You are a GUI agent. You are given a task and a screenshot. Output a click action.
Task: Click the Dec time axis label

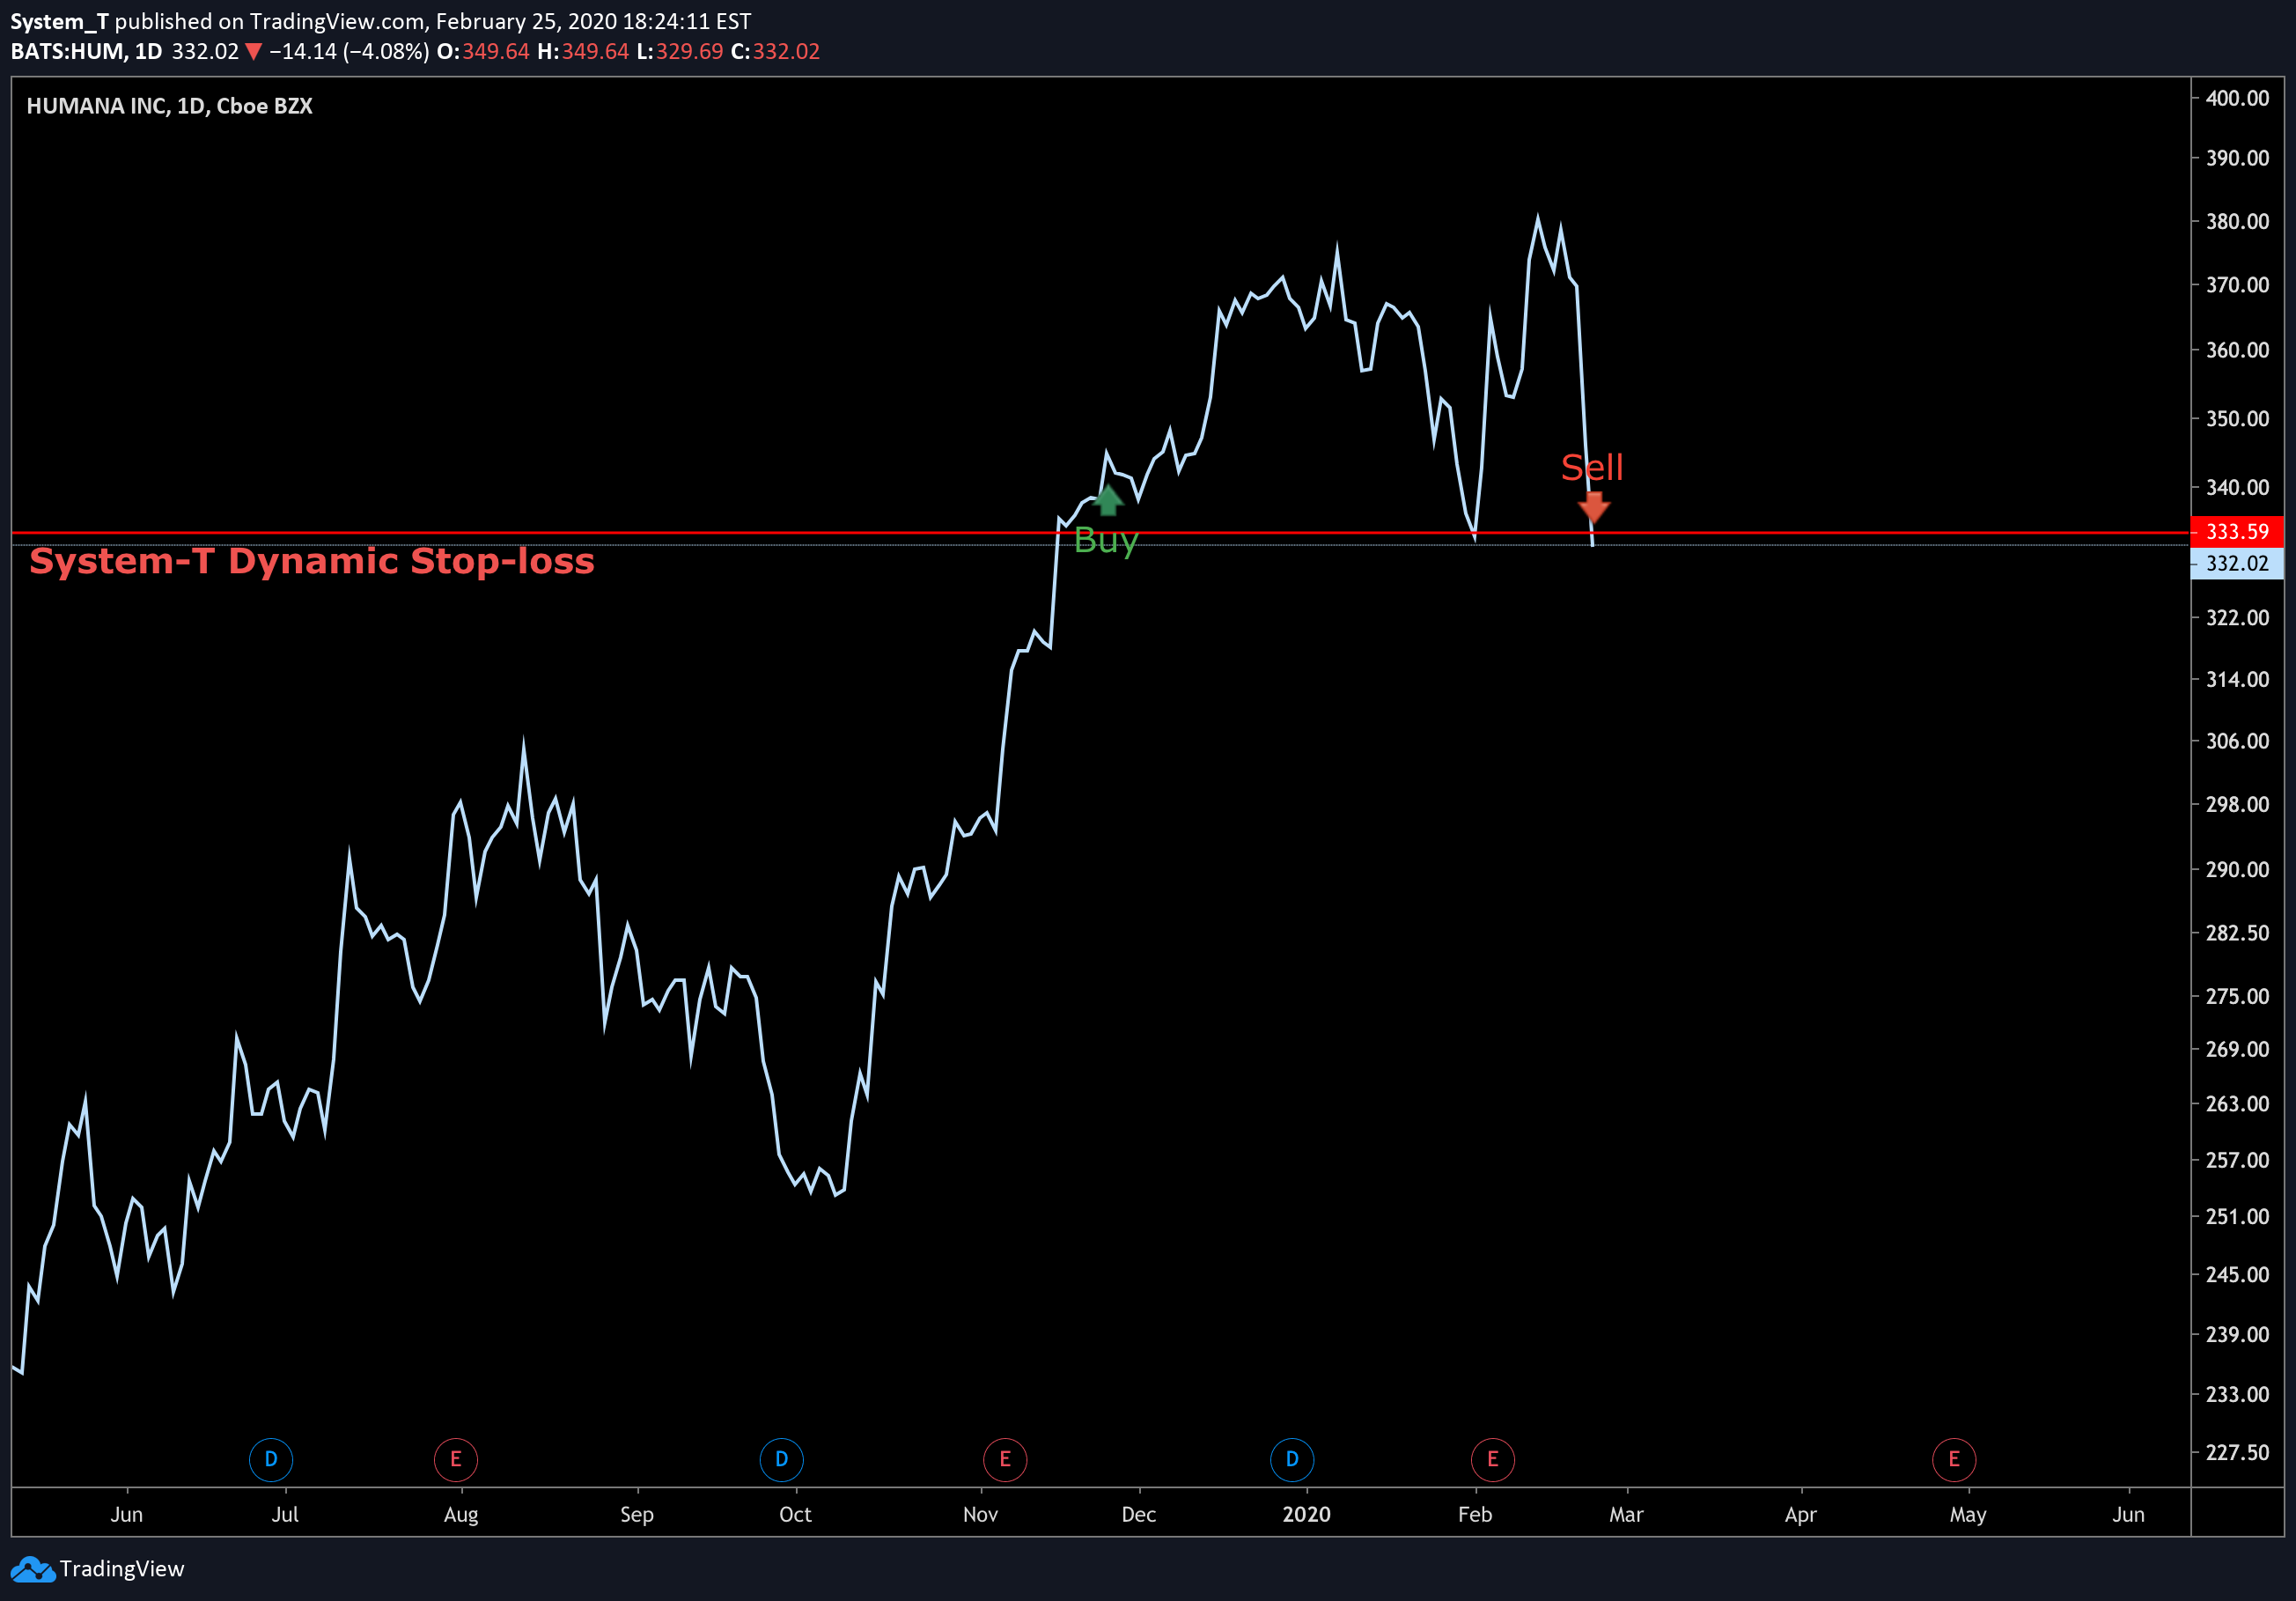[x=1138, y=1514]
